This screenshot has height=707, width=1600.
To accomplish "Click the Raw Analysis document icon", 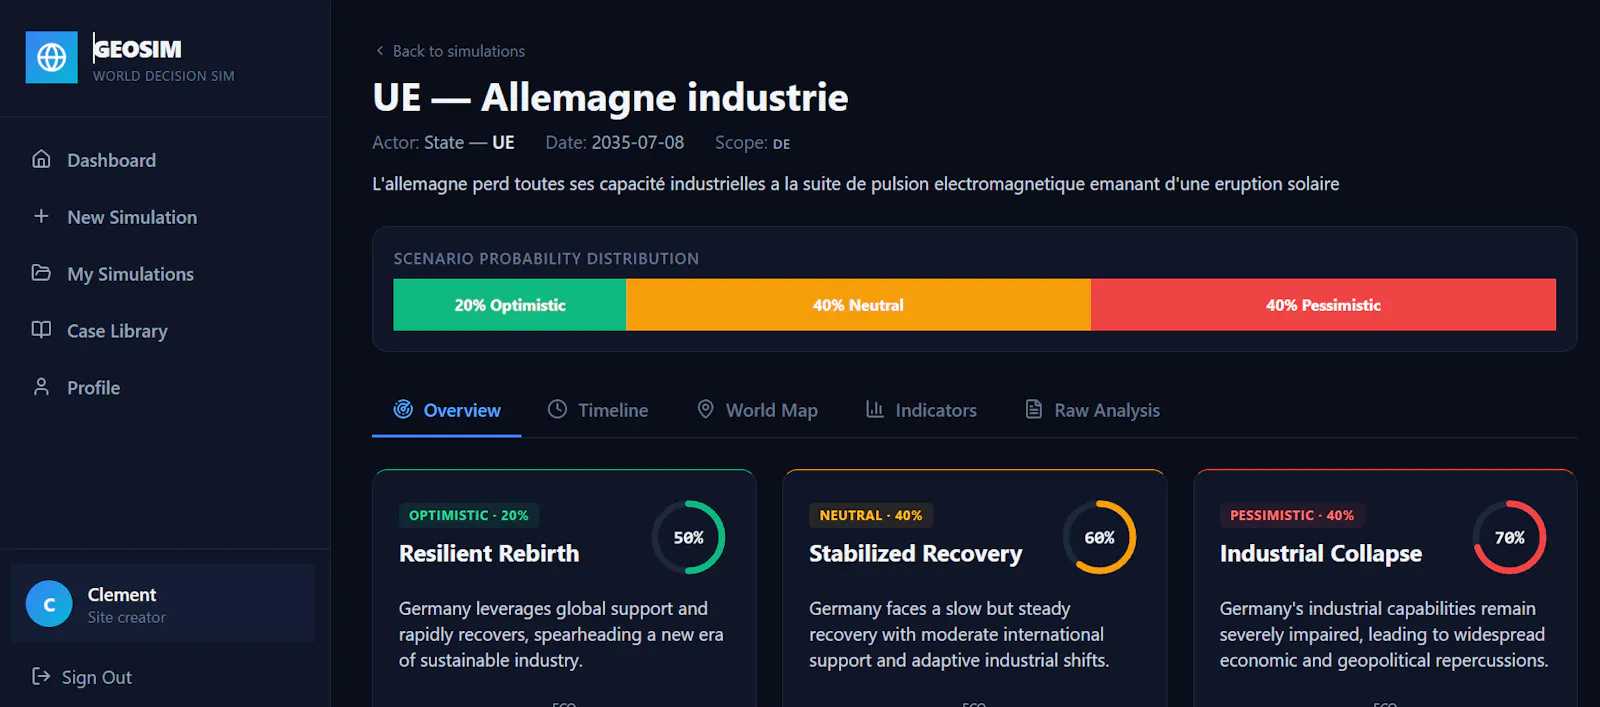I will pos(1034,409).
